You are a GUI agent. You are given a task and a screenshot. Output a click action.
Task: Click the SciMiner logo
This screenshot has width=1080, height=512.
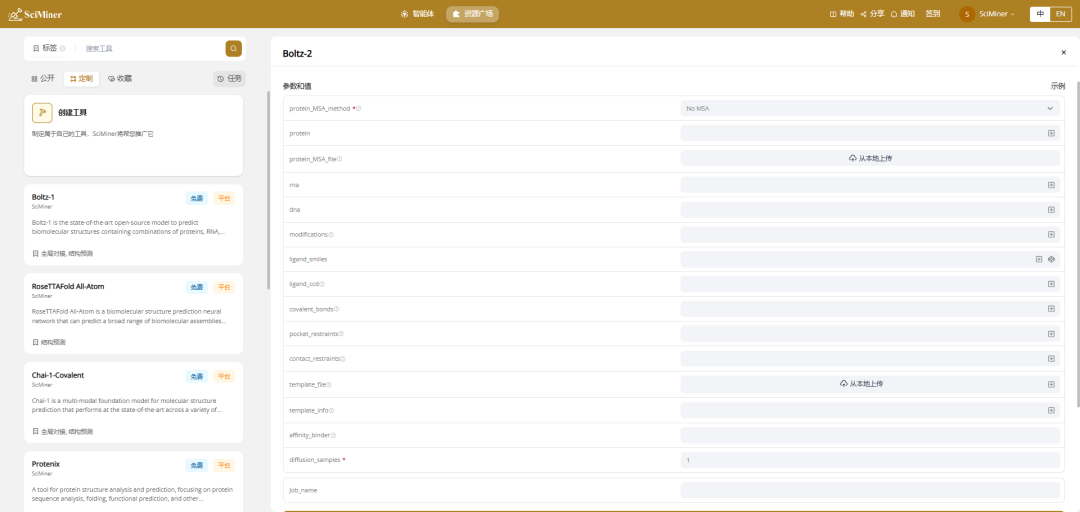click(32, 14)
